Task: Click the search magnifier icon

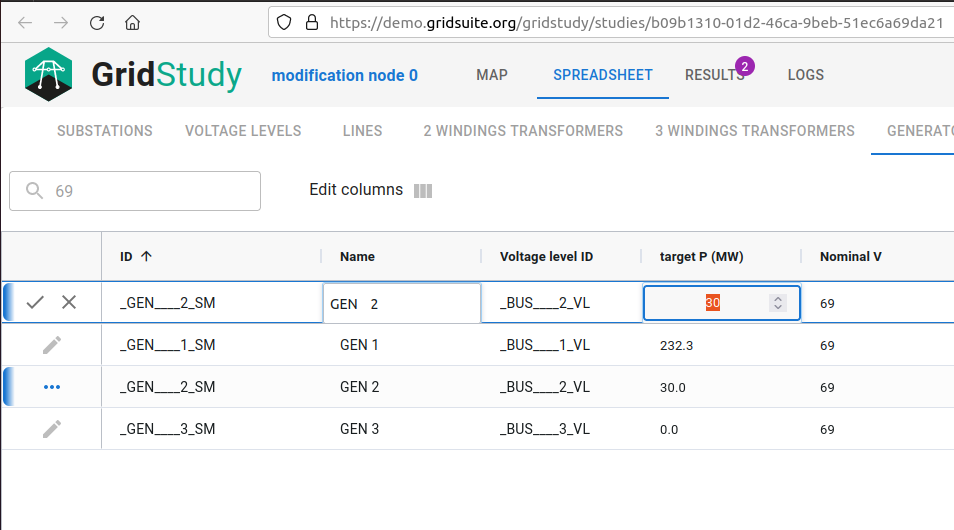Action: [35, 190]
